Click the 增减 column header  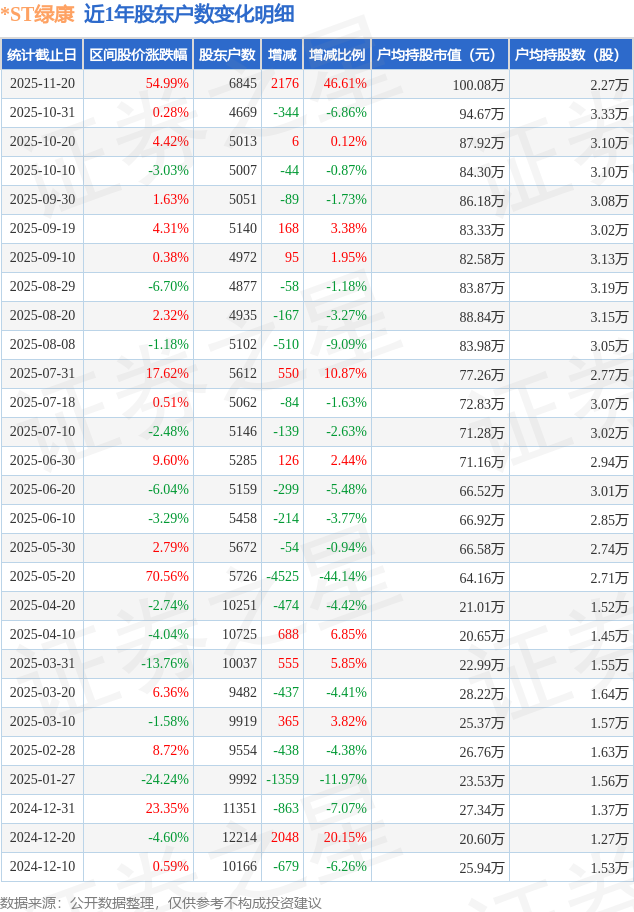point(283,55)
